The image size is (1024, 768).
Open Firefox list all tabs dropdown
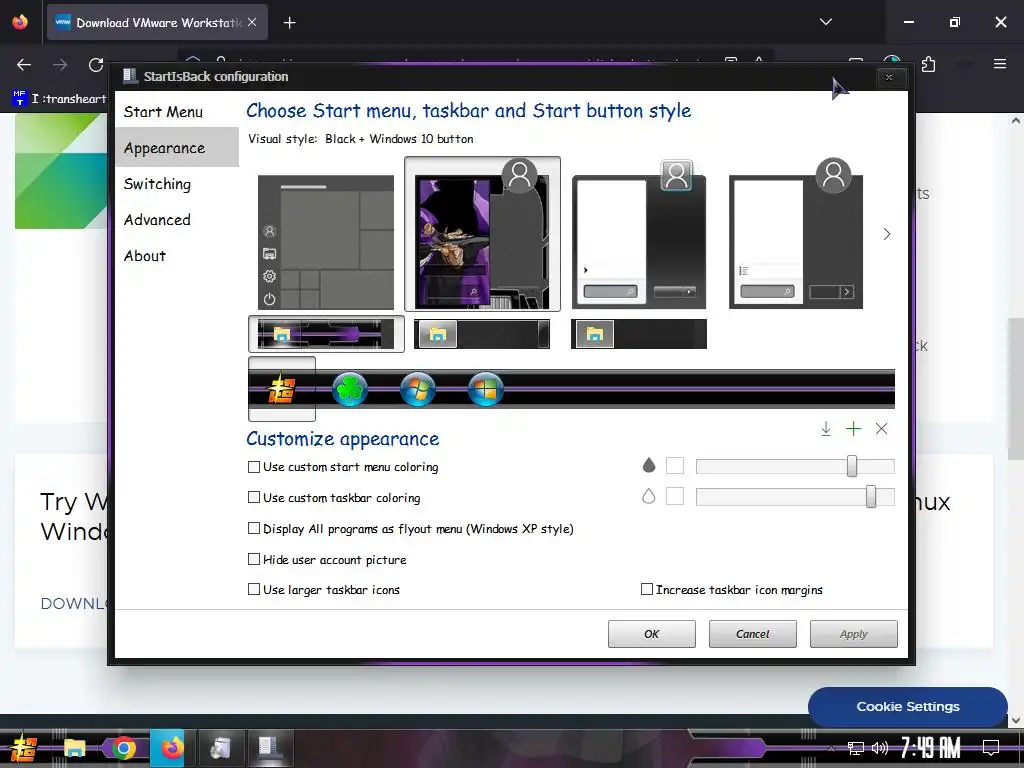[825, 22]
